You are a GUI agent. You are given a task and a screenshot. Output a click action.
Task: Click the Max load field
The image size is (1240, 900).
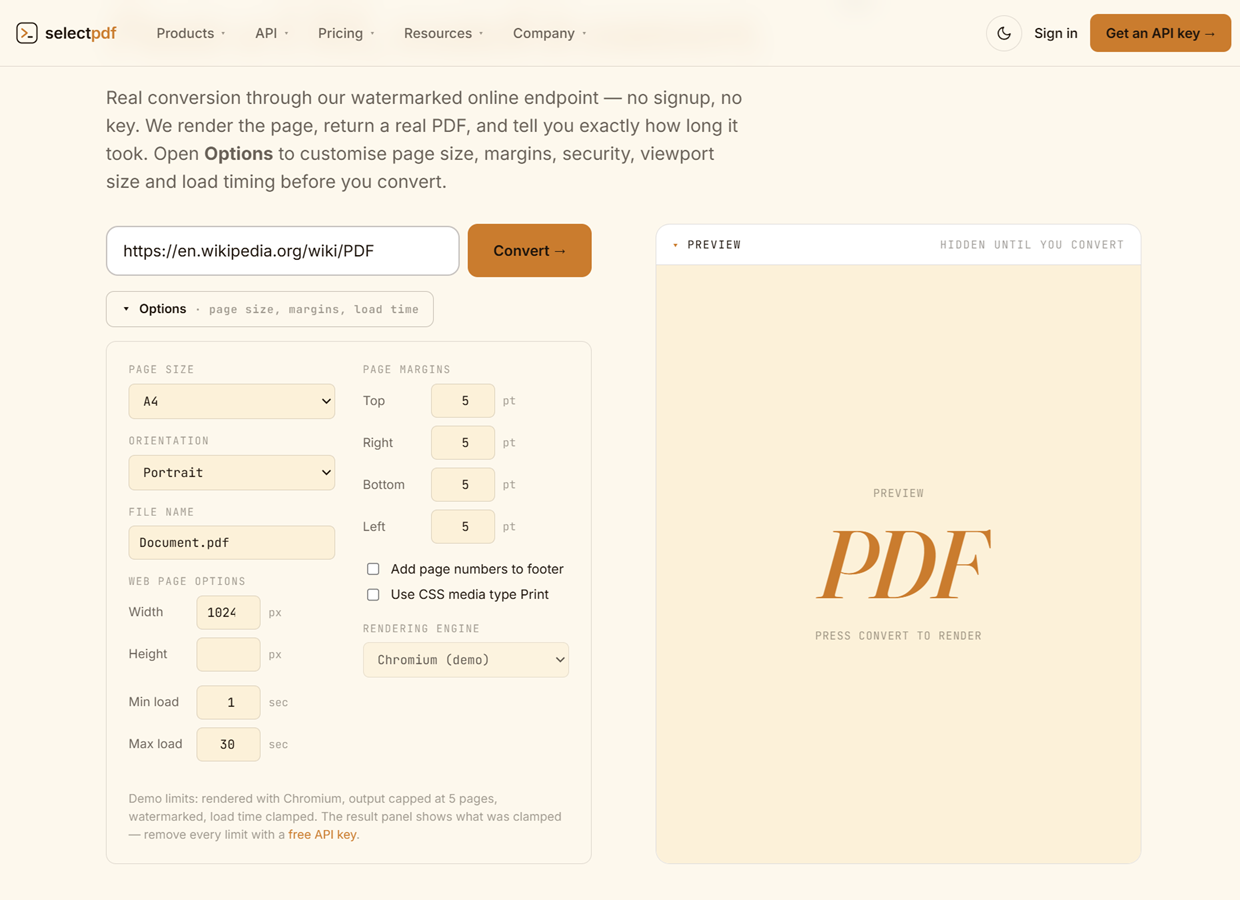click(228, 744)
